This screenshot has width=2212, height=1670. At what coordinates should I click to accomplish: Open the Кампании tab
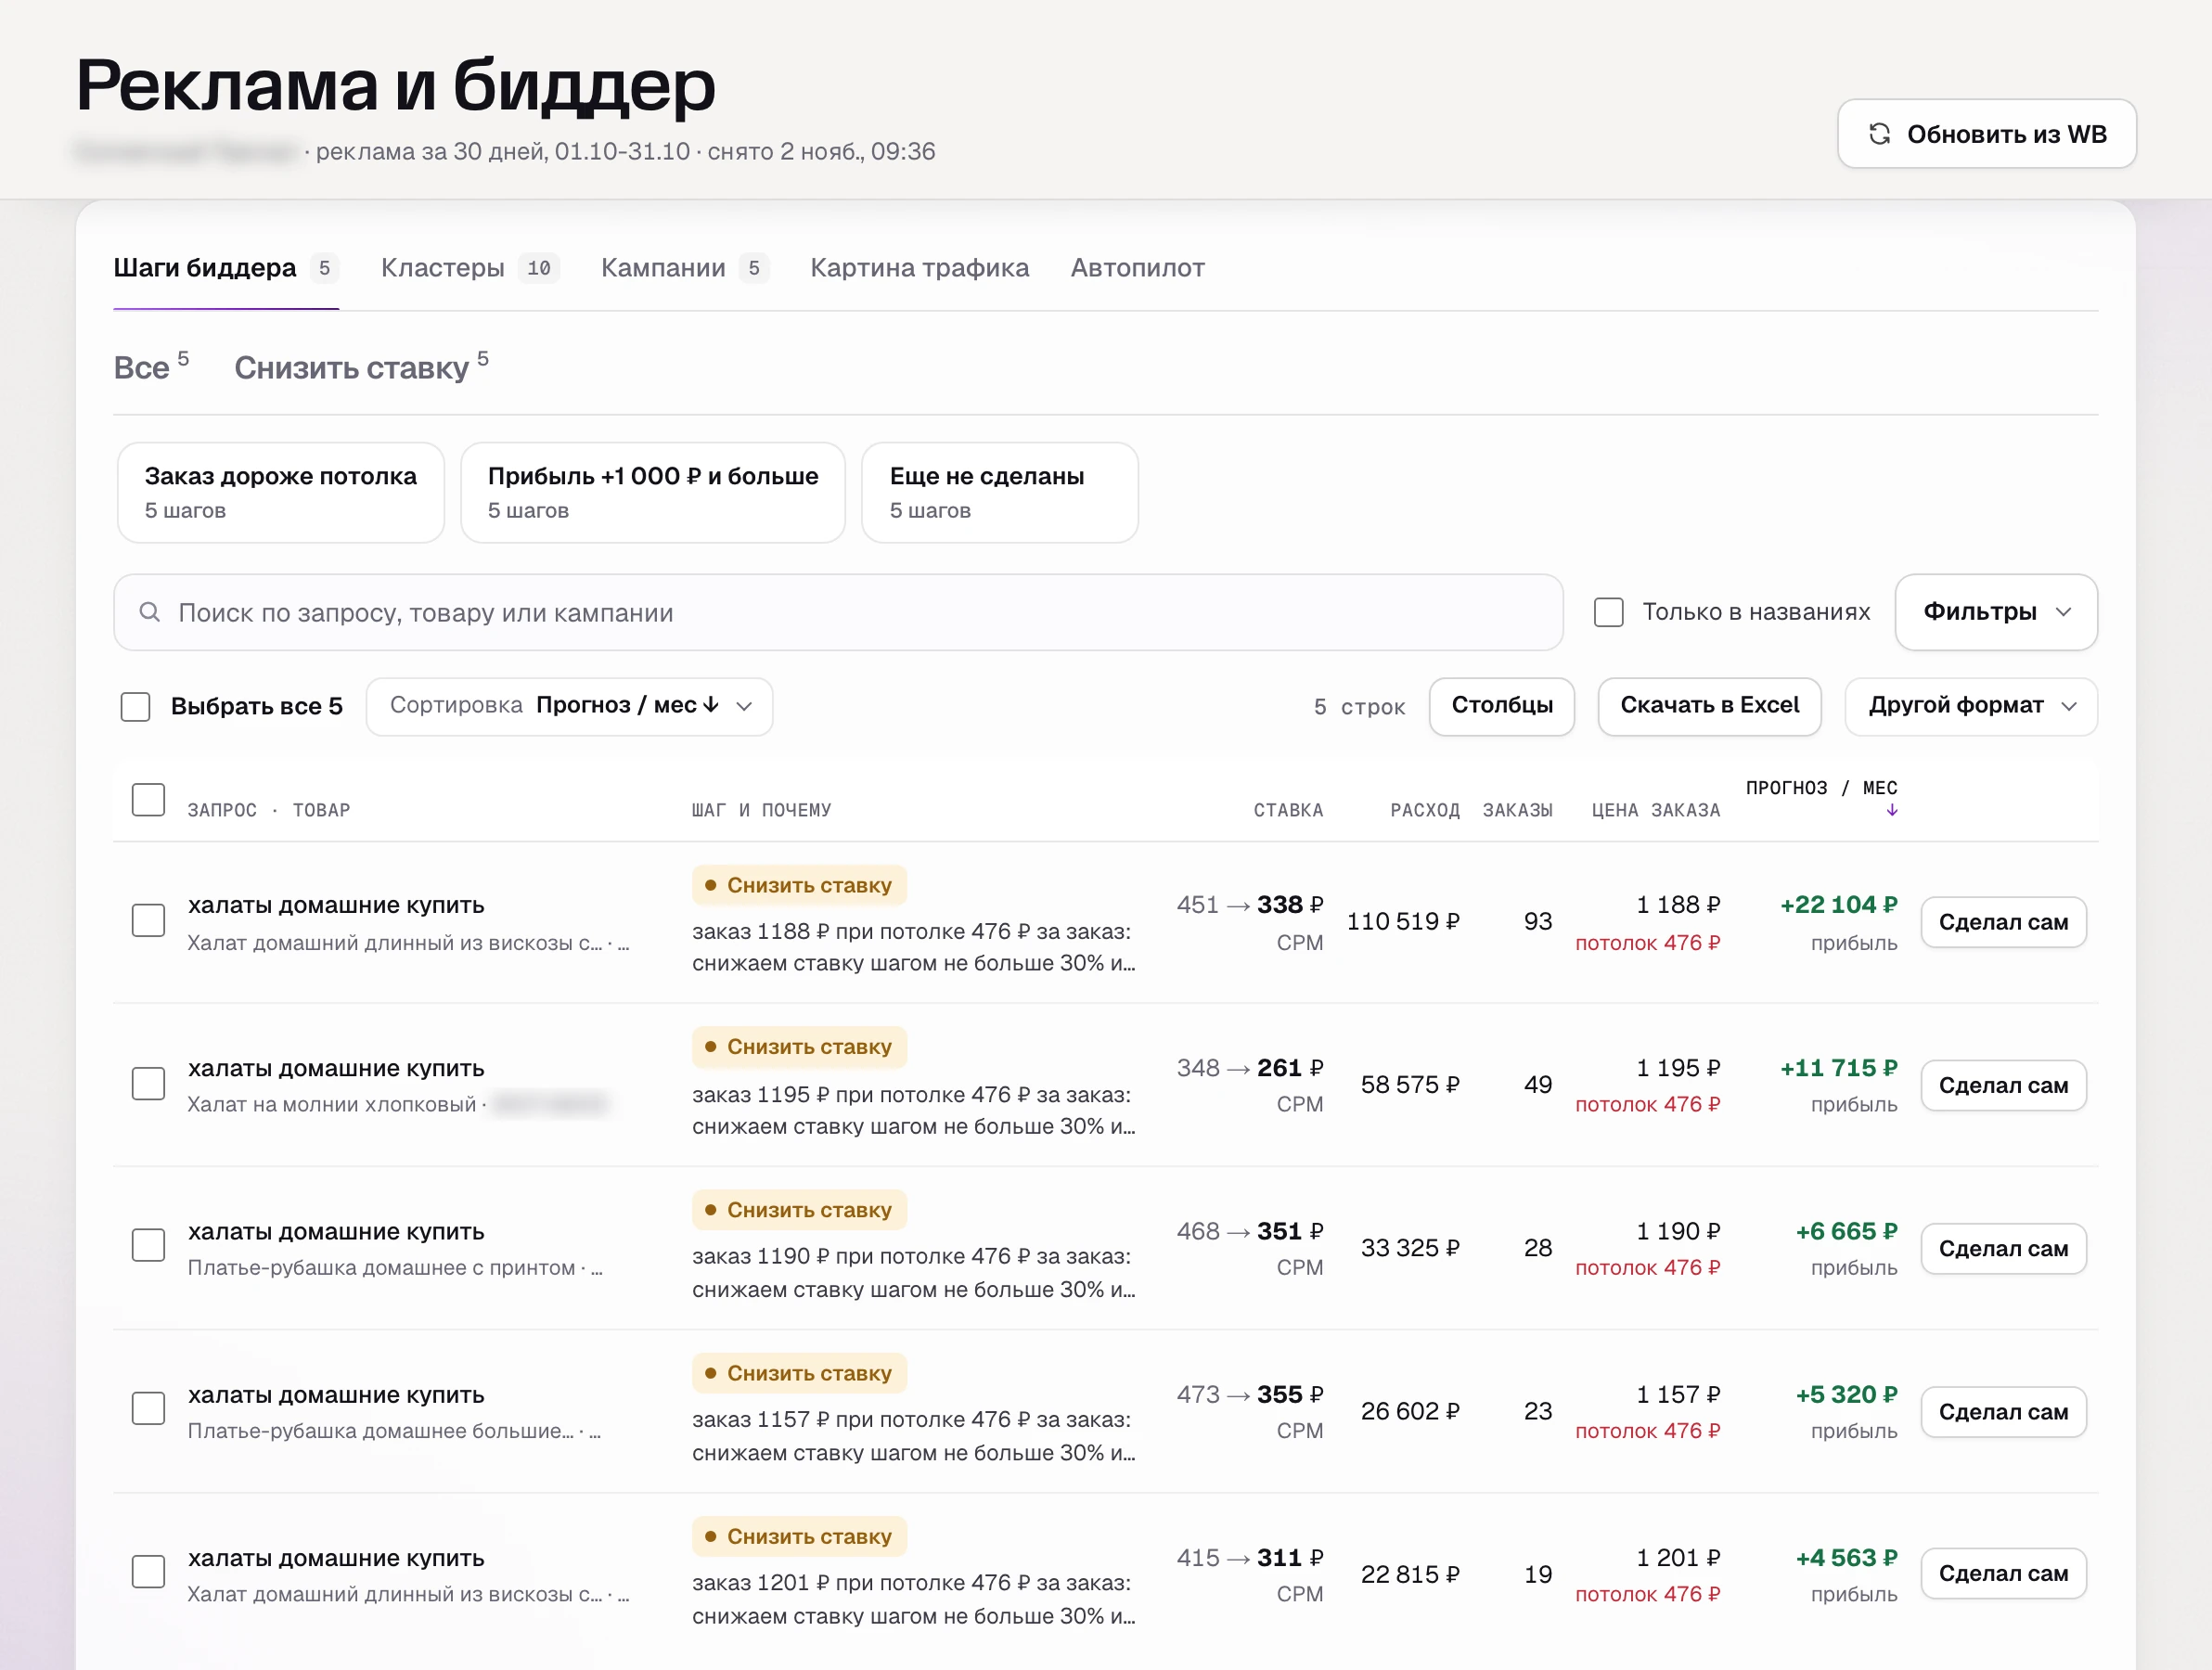click(684, 268)
